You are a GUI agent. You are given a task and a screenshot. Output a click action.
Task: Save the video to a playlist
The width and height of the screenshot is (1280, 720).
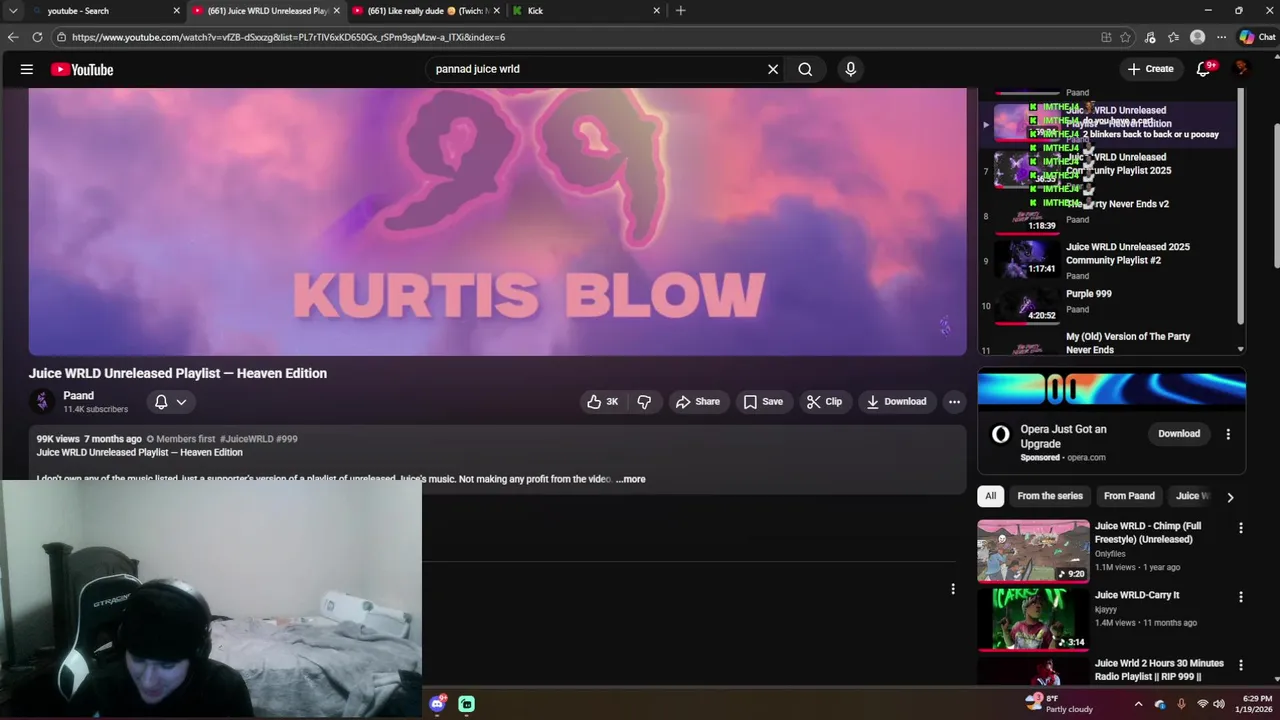pyautogui.click(x=763, y=402)
